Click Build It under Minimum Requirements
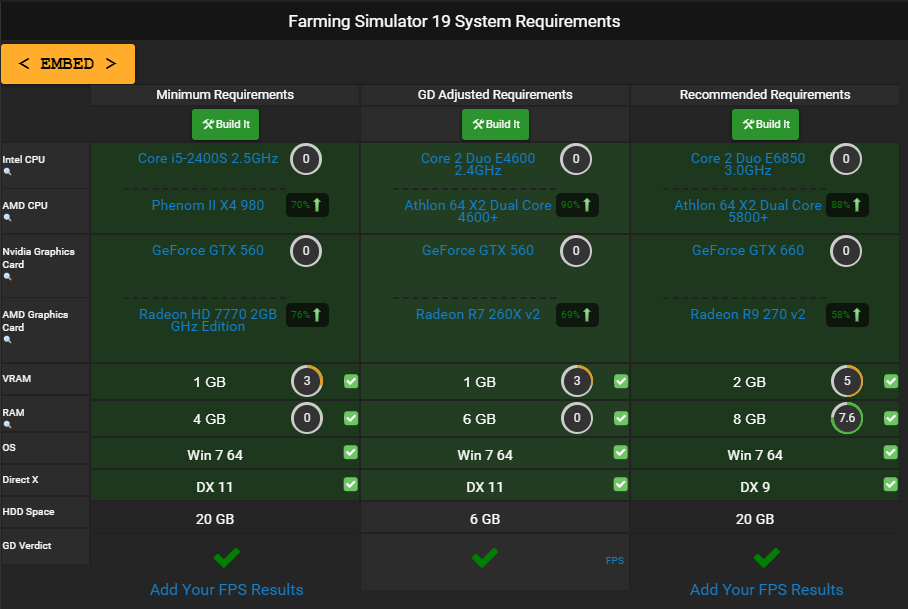Viewport: 908px width, 609px height. click(x=225, y=124)
